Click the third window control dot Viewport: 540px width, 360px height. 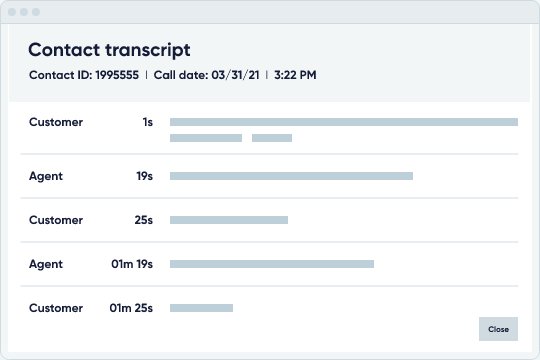click(x=36, y=12)
